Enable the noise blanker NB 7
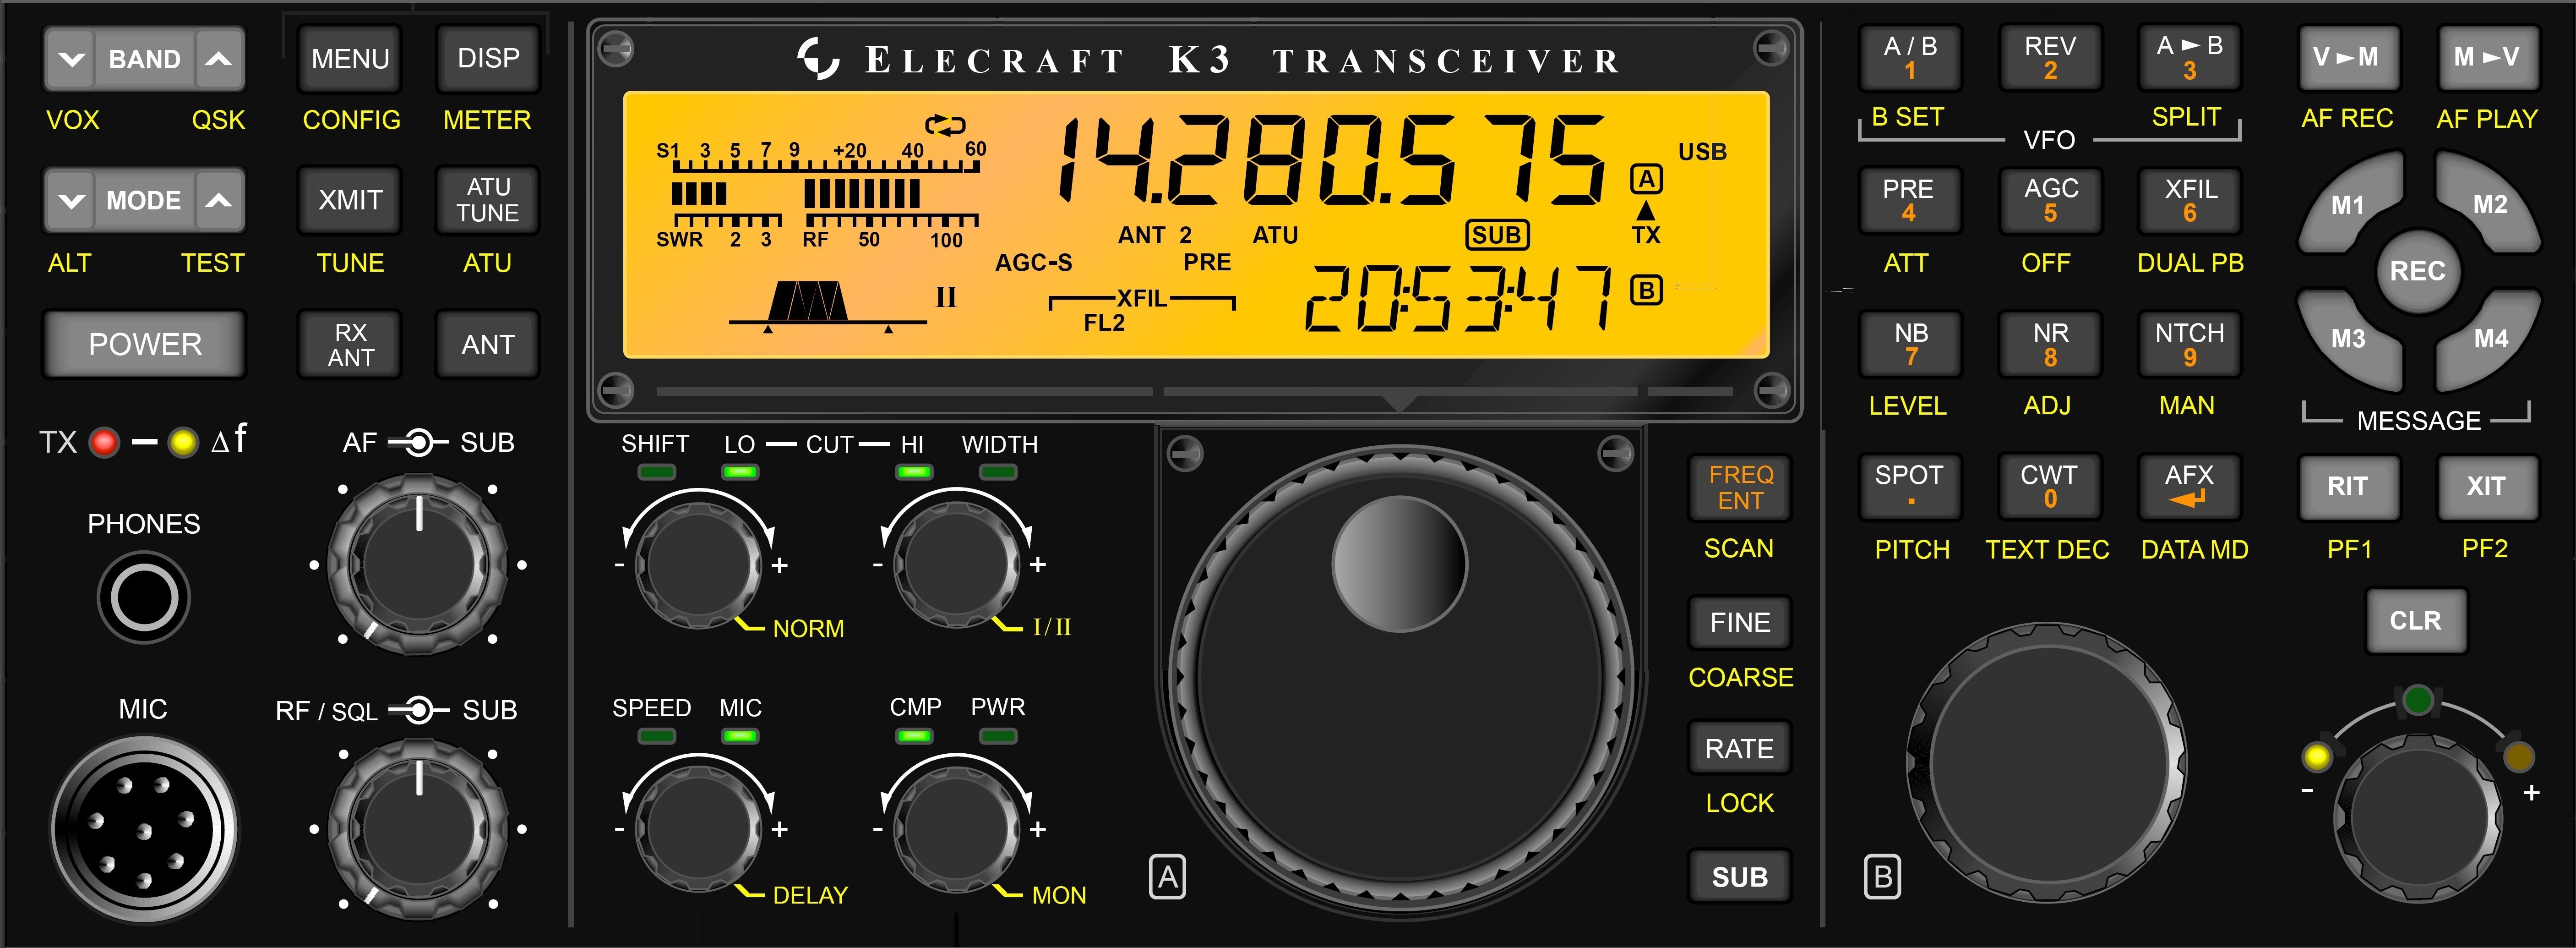 pyautogui.click(x=1910, y=344)
